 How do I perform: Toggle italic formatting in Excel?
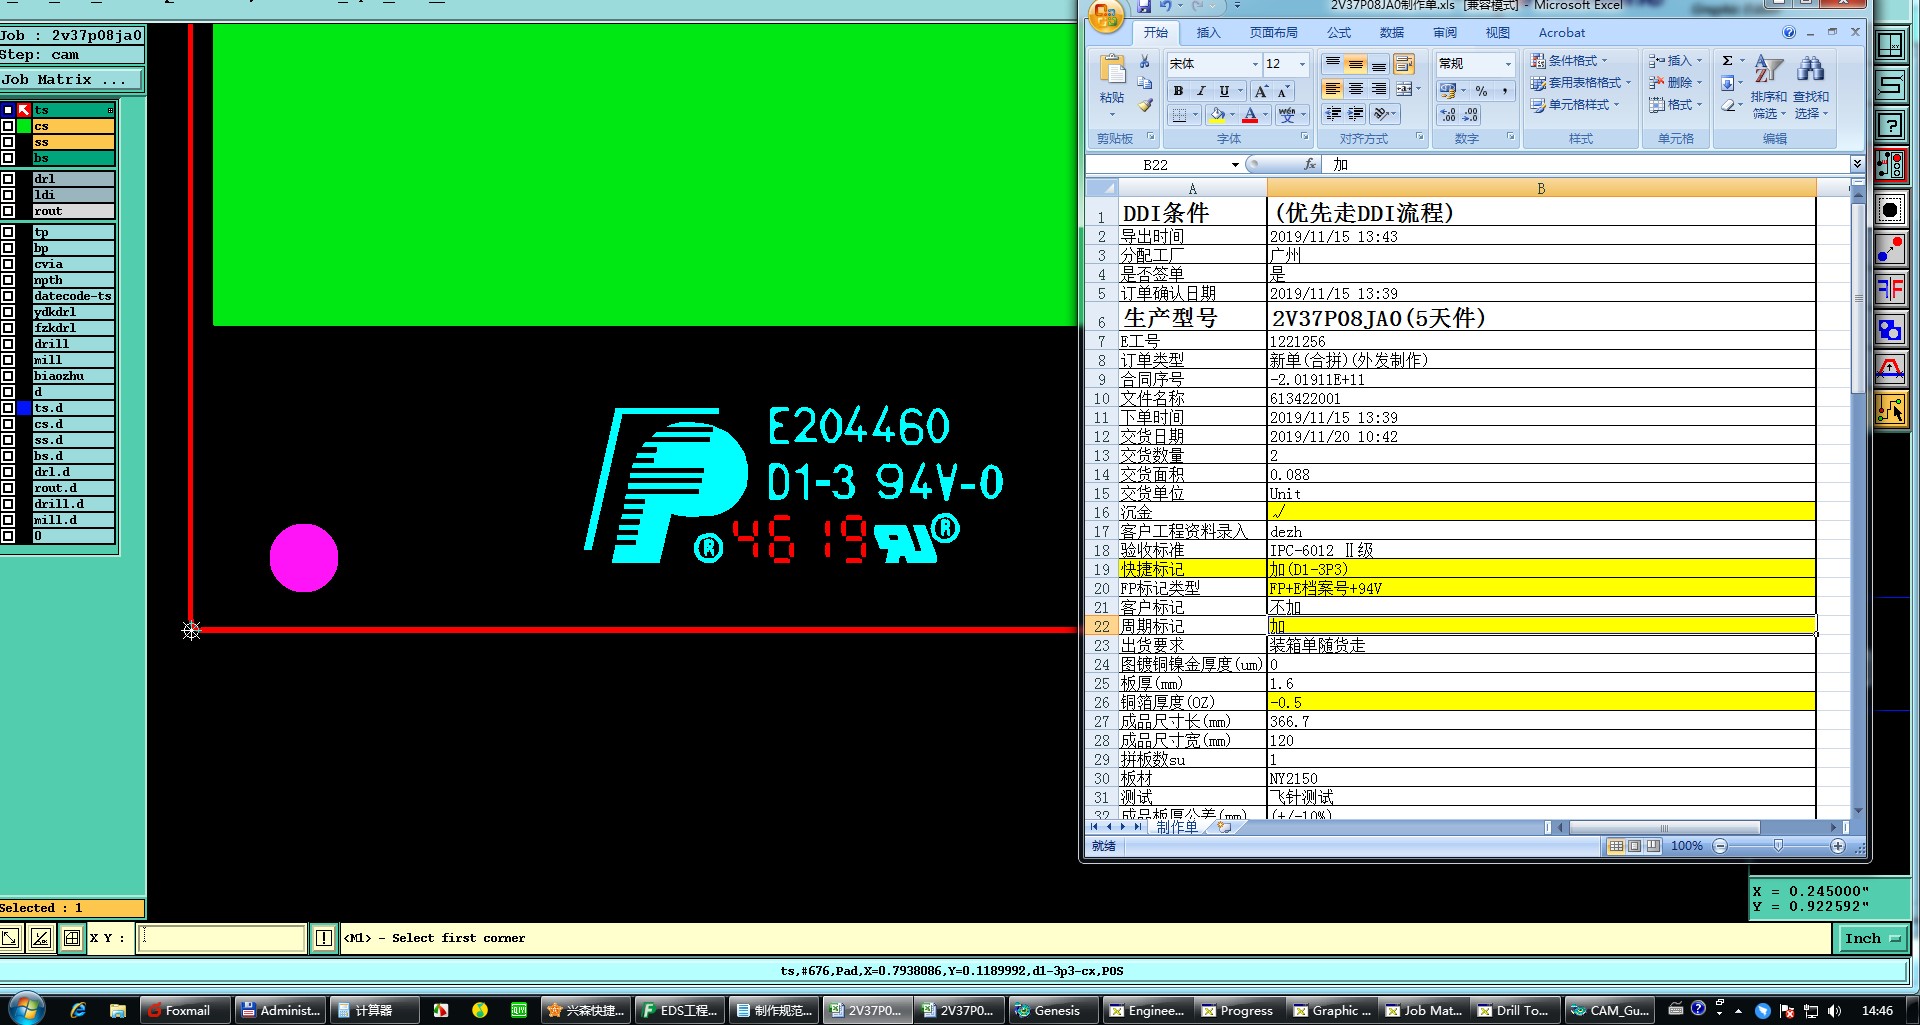click(x=1201, y=91)
